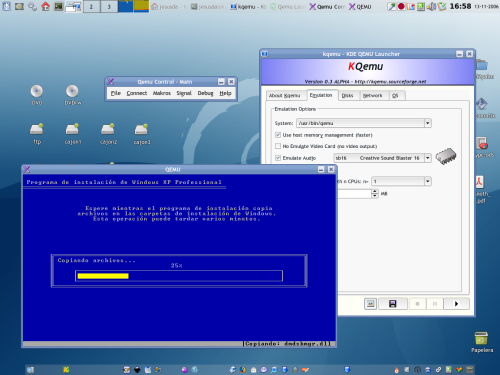Click the QEMU window title bar
This screenshot has height=375, width=500.
pos(173,169)
